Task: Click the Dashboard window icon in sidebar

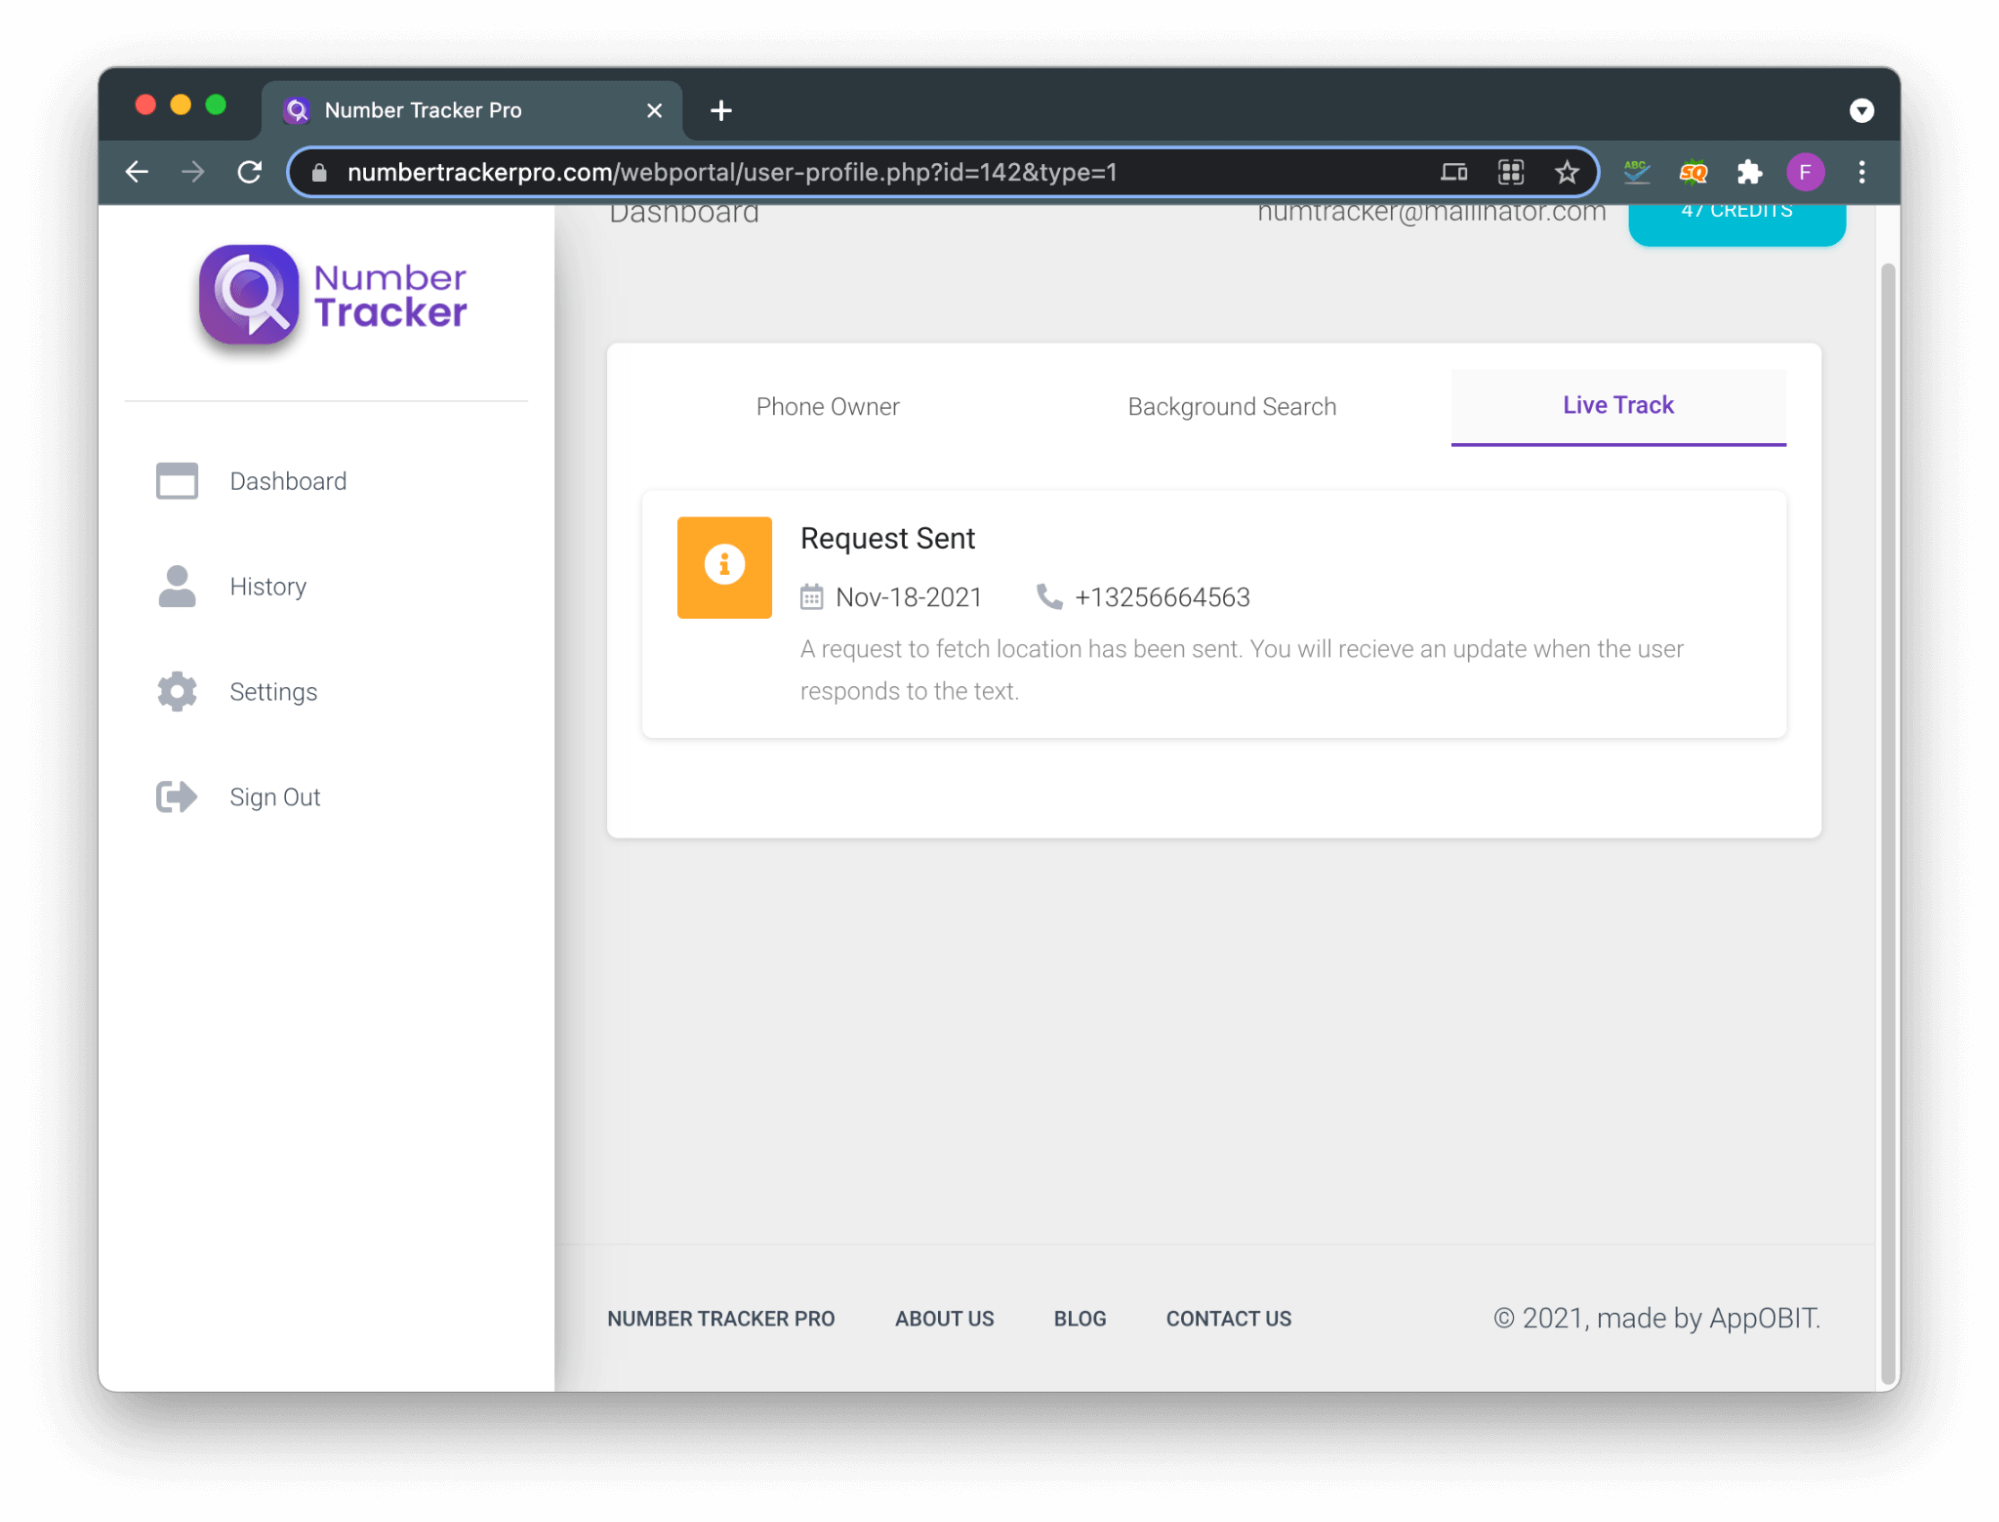Action: pyautogui.click(x=177, y=481)
